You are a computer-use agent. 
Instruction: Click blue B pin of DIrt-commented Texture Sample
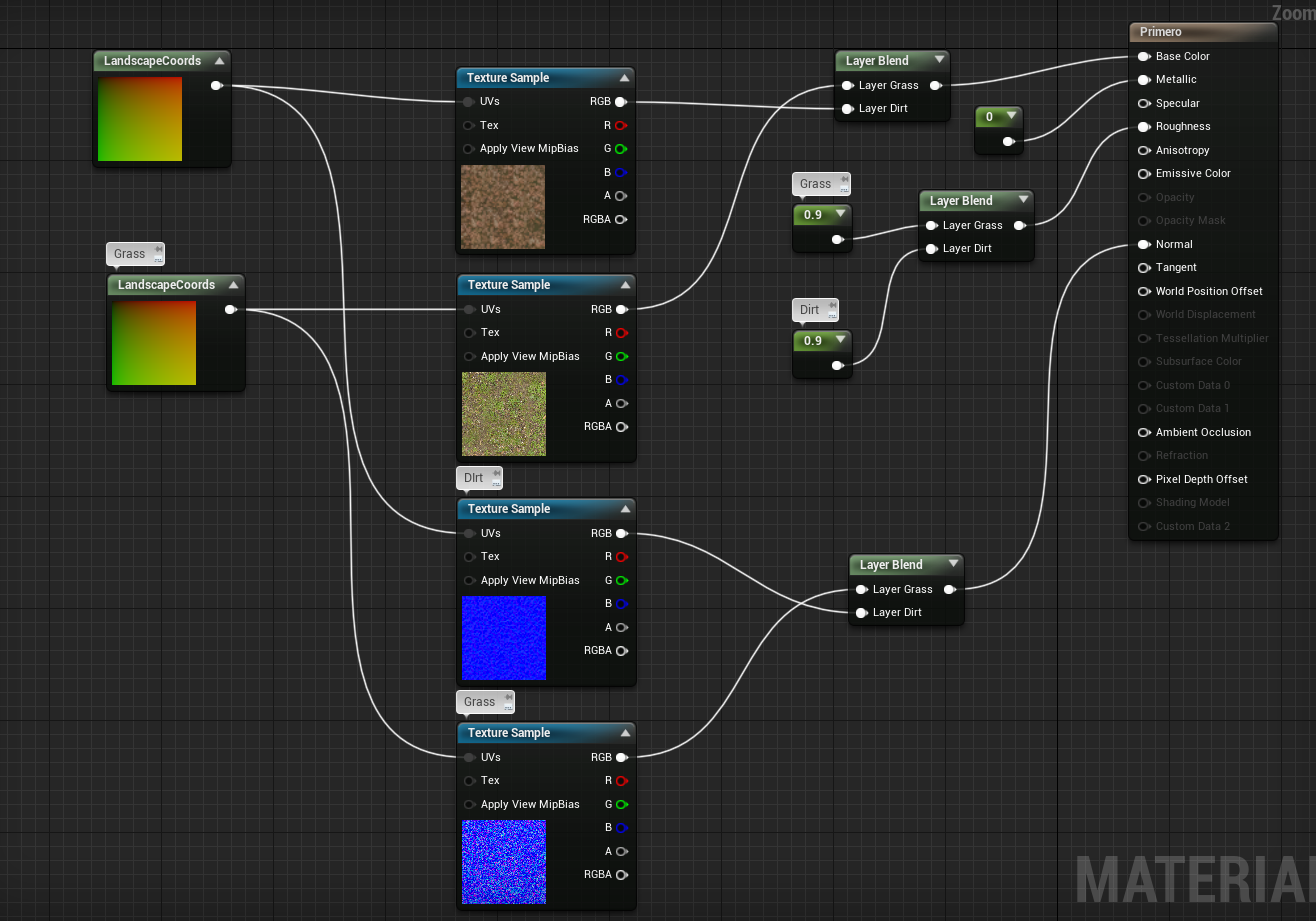(622, 603)
